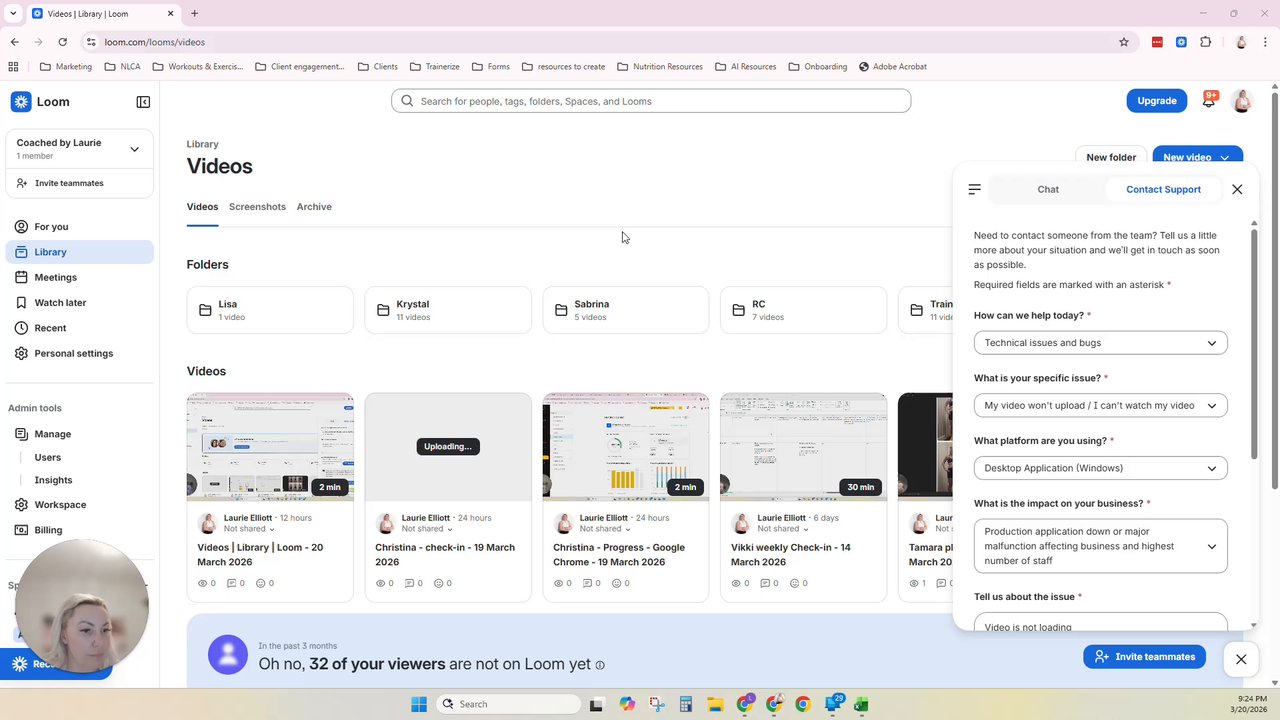Open Chrome tab search dropdown
This screenshot has width=1280, height=720.
tap(13, 13)
